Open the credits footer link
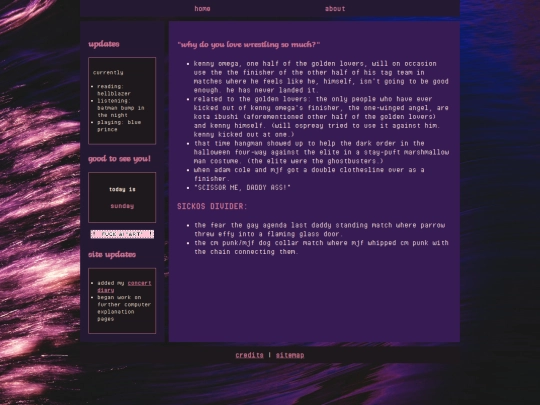Screen dimensions: 540x405 [x=249, y=355]
